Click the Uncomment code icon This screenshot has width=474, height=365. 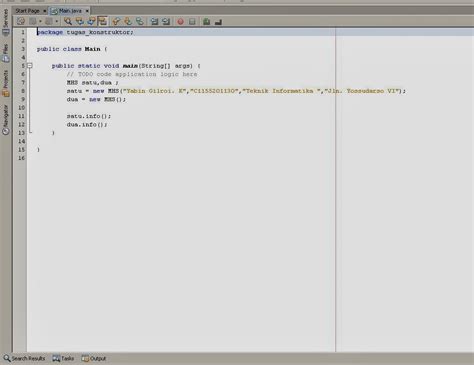click(x=218, y=22)
